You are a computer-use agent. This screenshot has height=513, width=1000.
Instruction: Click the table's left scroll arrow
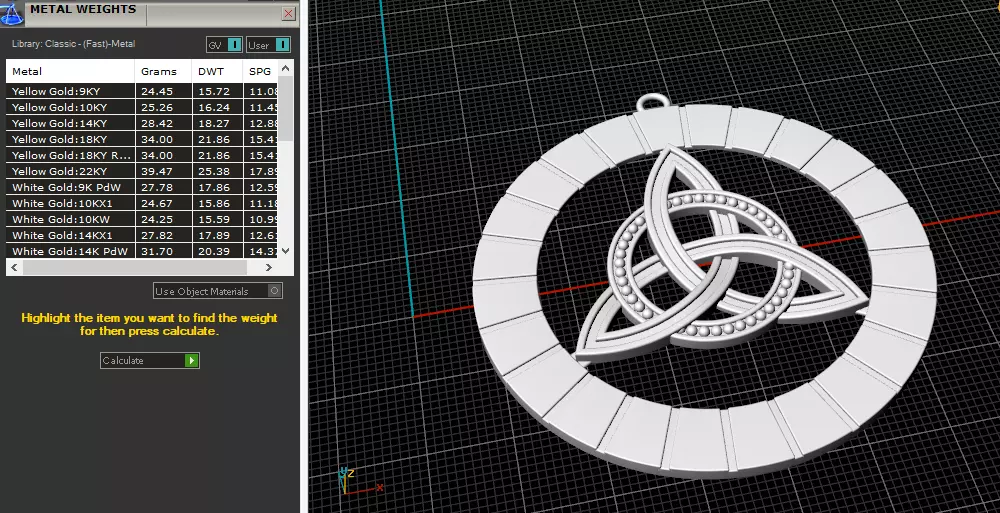pyautogui.click(x=15, y=267)
